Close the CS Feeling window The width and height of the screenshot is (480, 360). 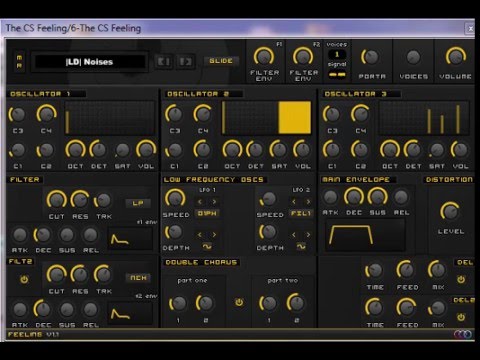pyautogui.click(x=470, y=29)
